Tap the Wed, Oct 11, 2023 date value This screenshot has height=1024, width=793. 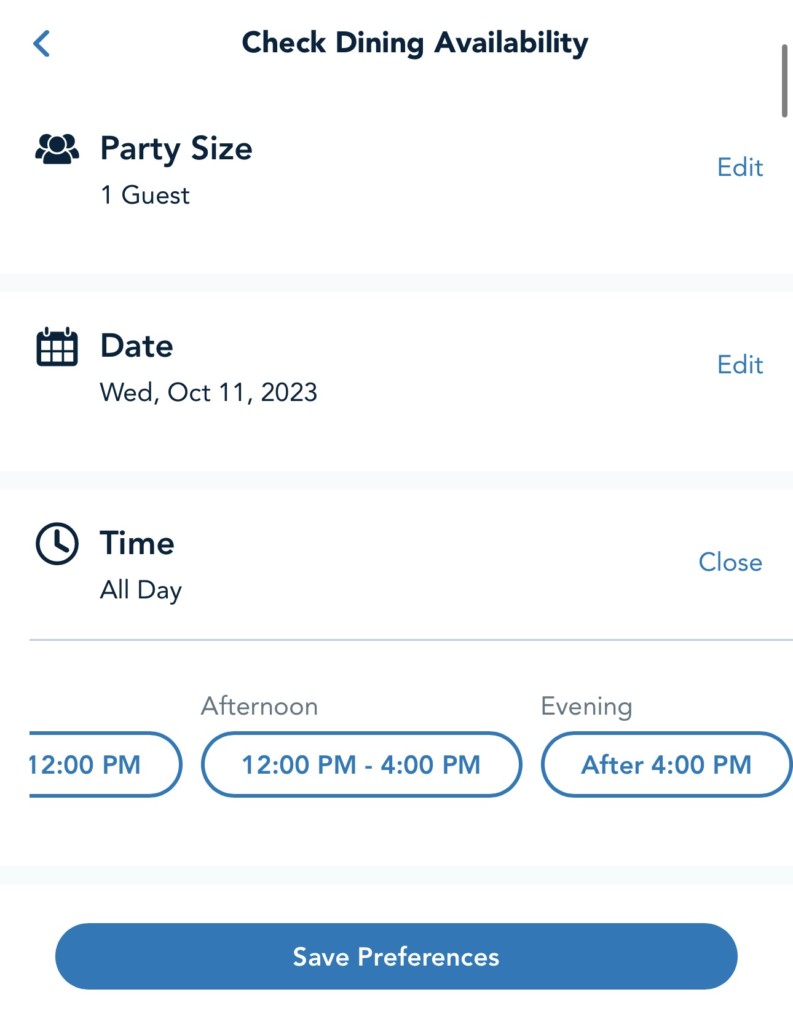point(208,392)
